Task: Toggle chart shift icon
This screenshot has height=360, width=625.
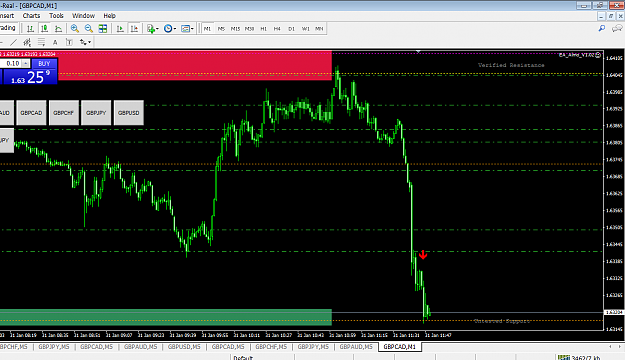Action: (x=134, y=29)
